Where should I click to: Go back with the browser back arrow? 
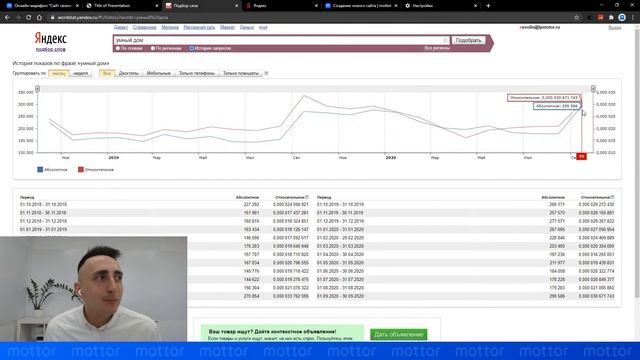[7, 18]
